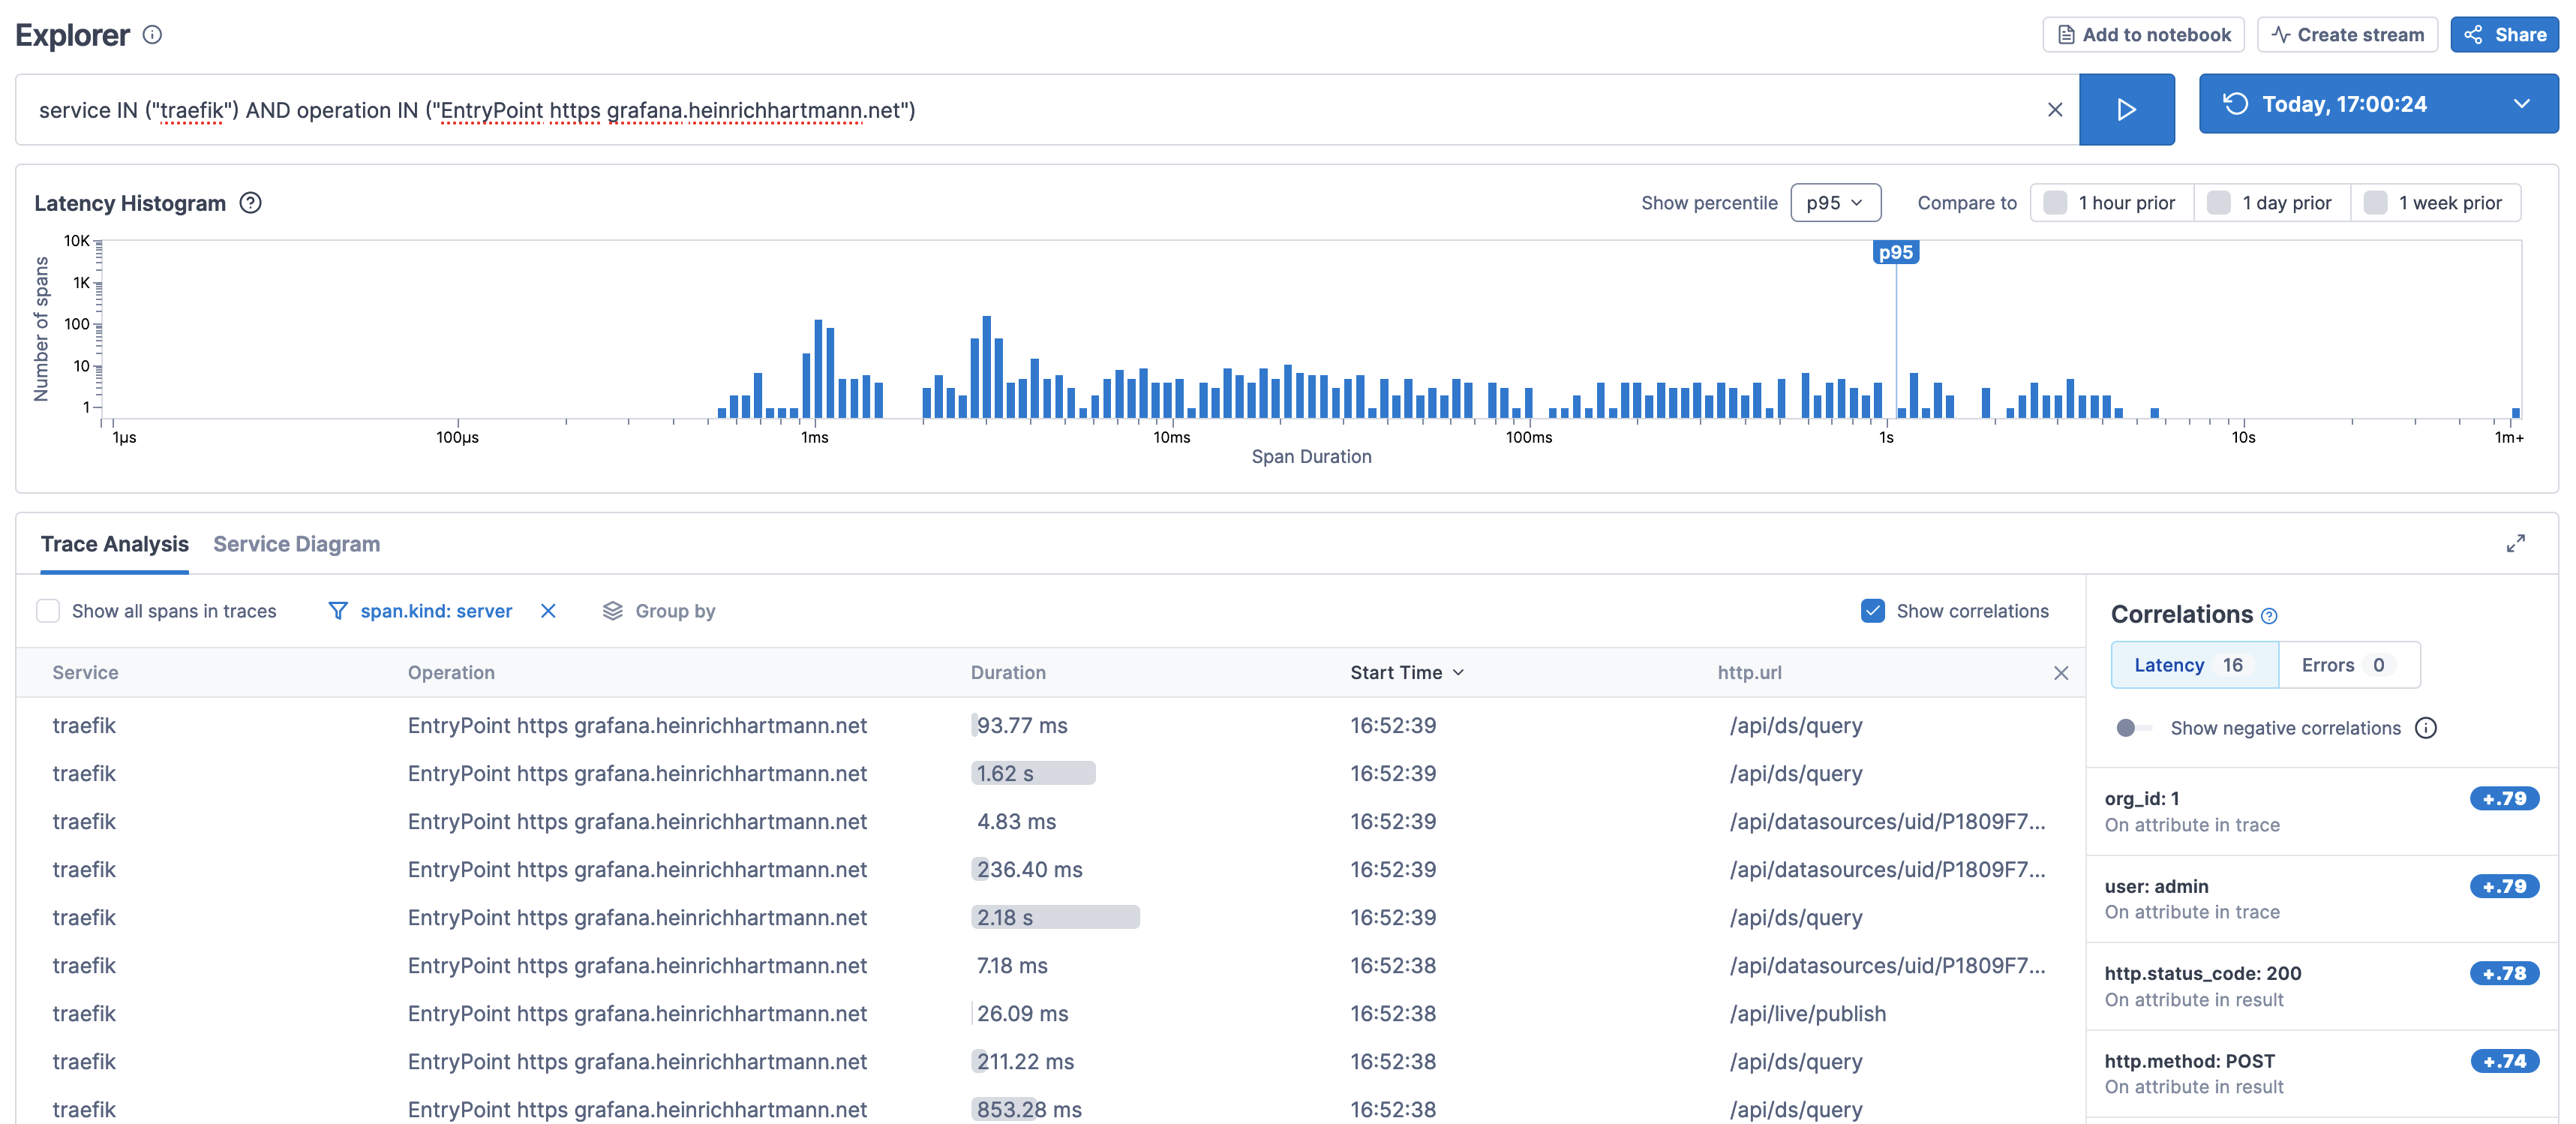This screenshot has width=2576, height=1124.
Task: Open the trace with duration 236.40 ms
Action: click(x=1050, y=869)
